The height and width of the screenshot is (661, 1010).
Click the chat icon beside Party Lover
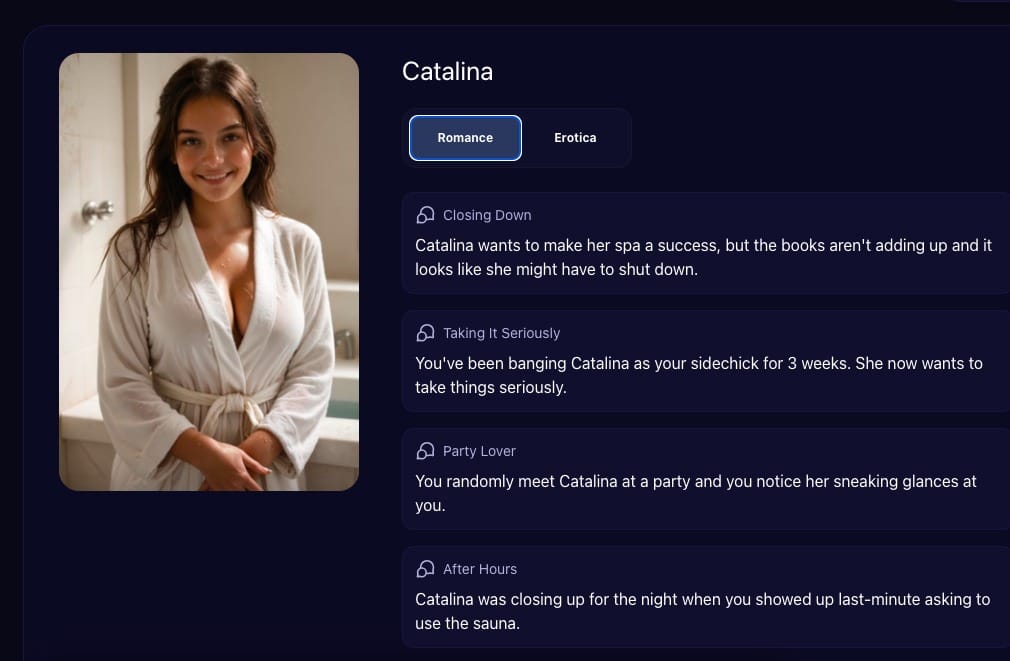425,451
